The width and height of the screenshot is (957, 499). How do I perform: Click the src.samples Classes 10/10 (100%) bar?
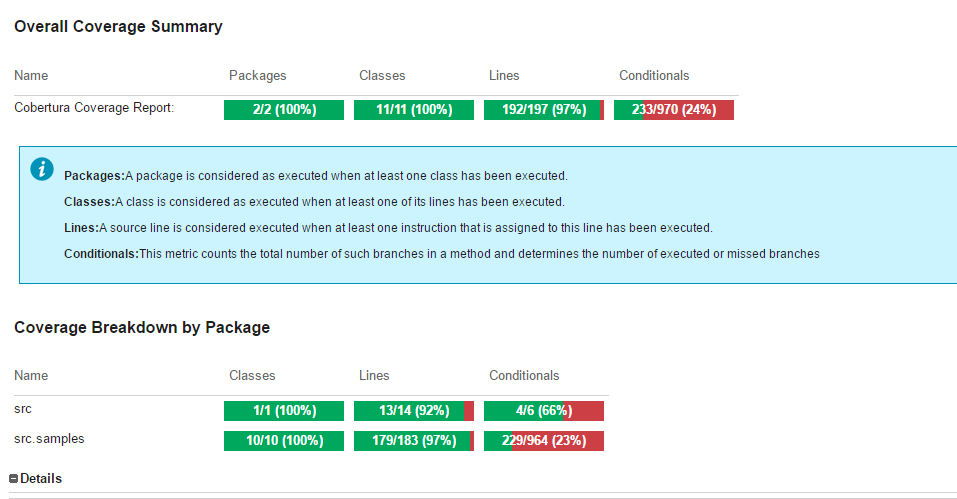click(x=284, y=441)
